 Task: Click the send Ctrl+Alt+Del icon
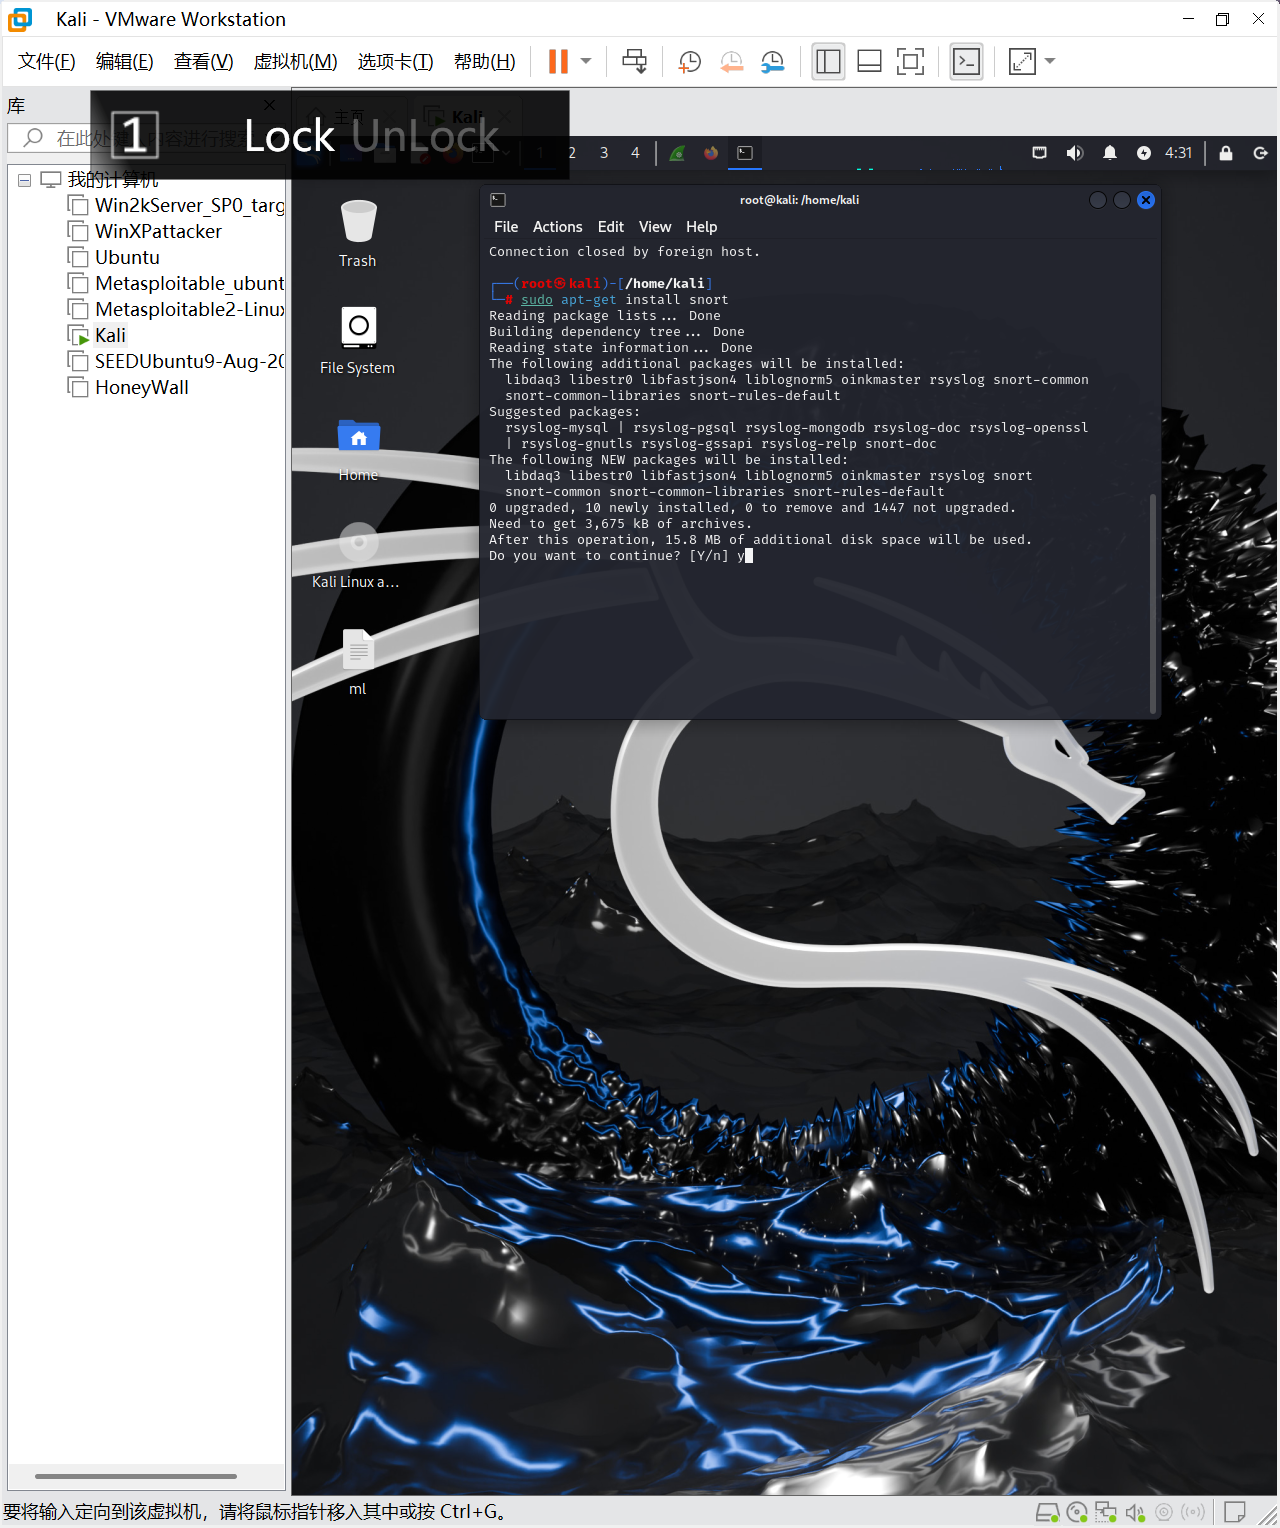(634, 62)
